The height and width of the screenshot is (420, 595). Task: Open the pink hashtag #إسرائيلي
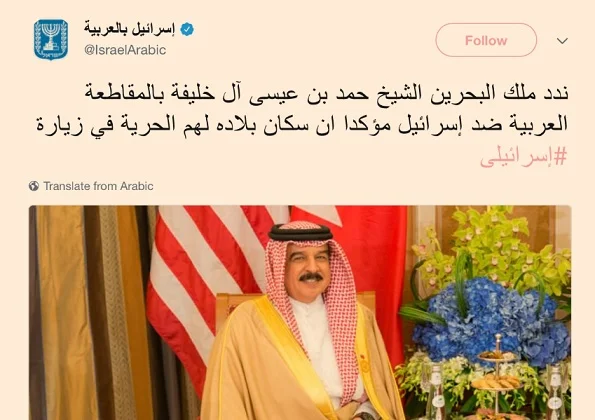[523, 157]
